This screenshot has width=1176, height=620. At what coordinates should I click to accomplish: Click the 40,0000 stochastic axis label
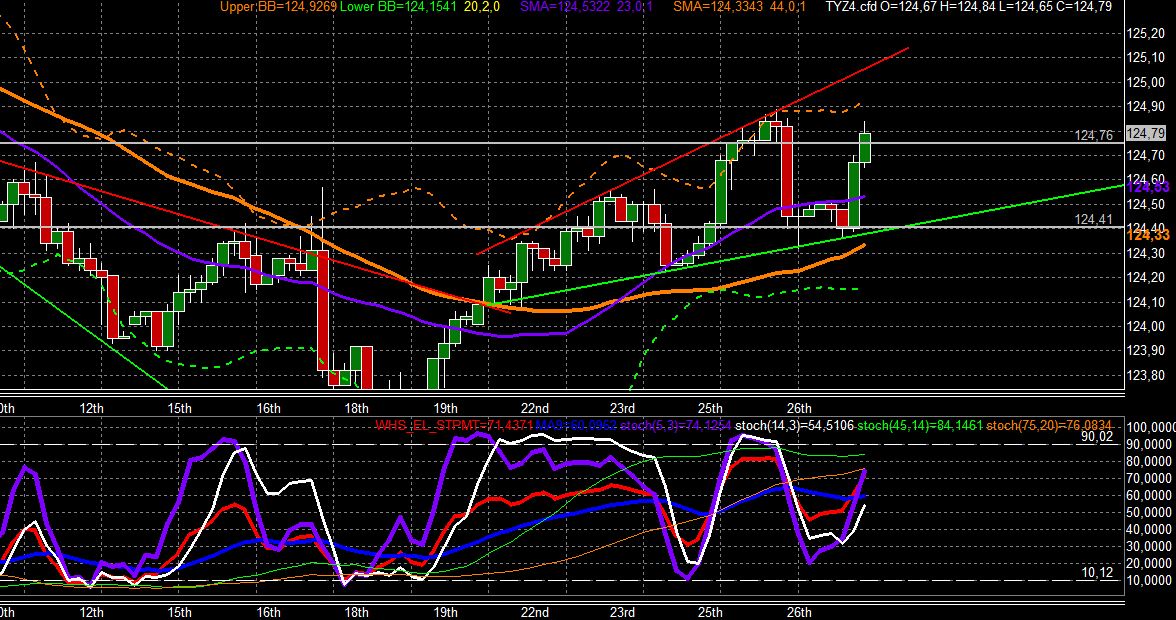[1148, 529]
